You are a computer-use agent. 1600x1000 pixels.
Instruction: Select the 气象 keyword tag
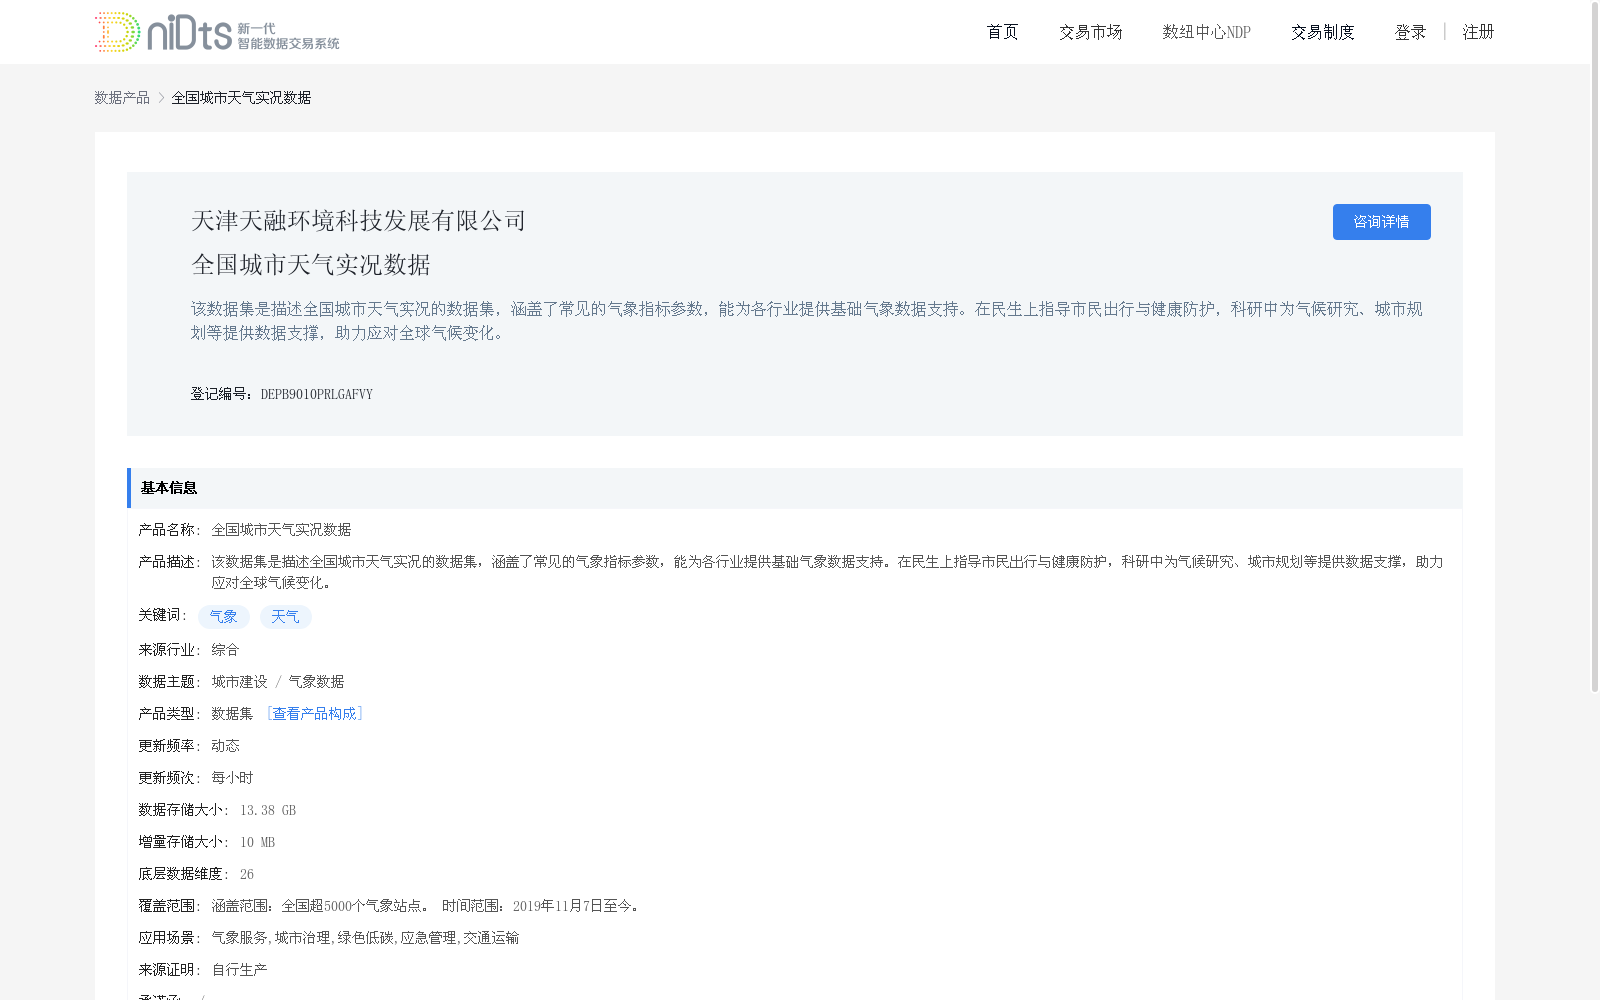pyautogui.click(x=224, y=617)
